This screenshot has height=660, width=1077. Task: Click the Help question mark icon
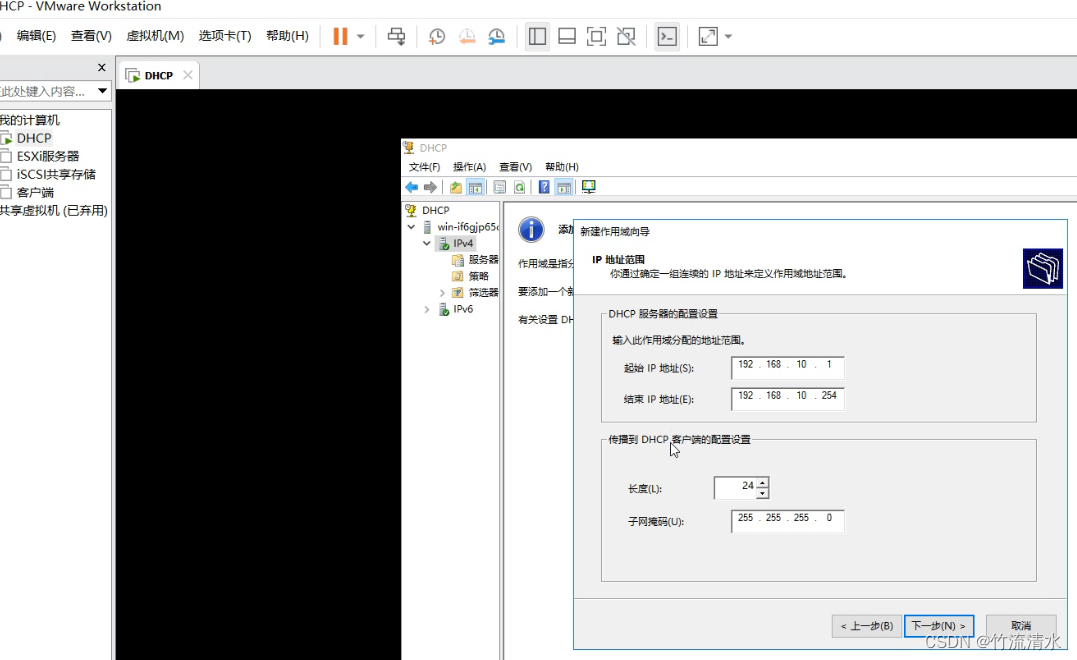click(x=544, y=187)
